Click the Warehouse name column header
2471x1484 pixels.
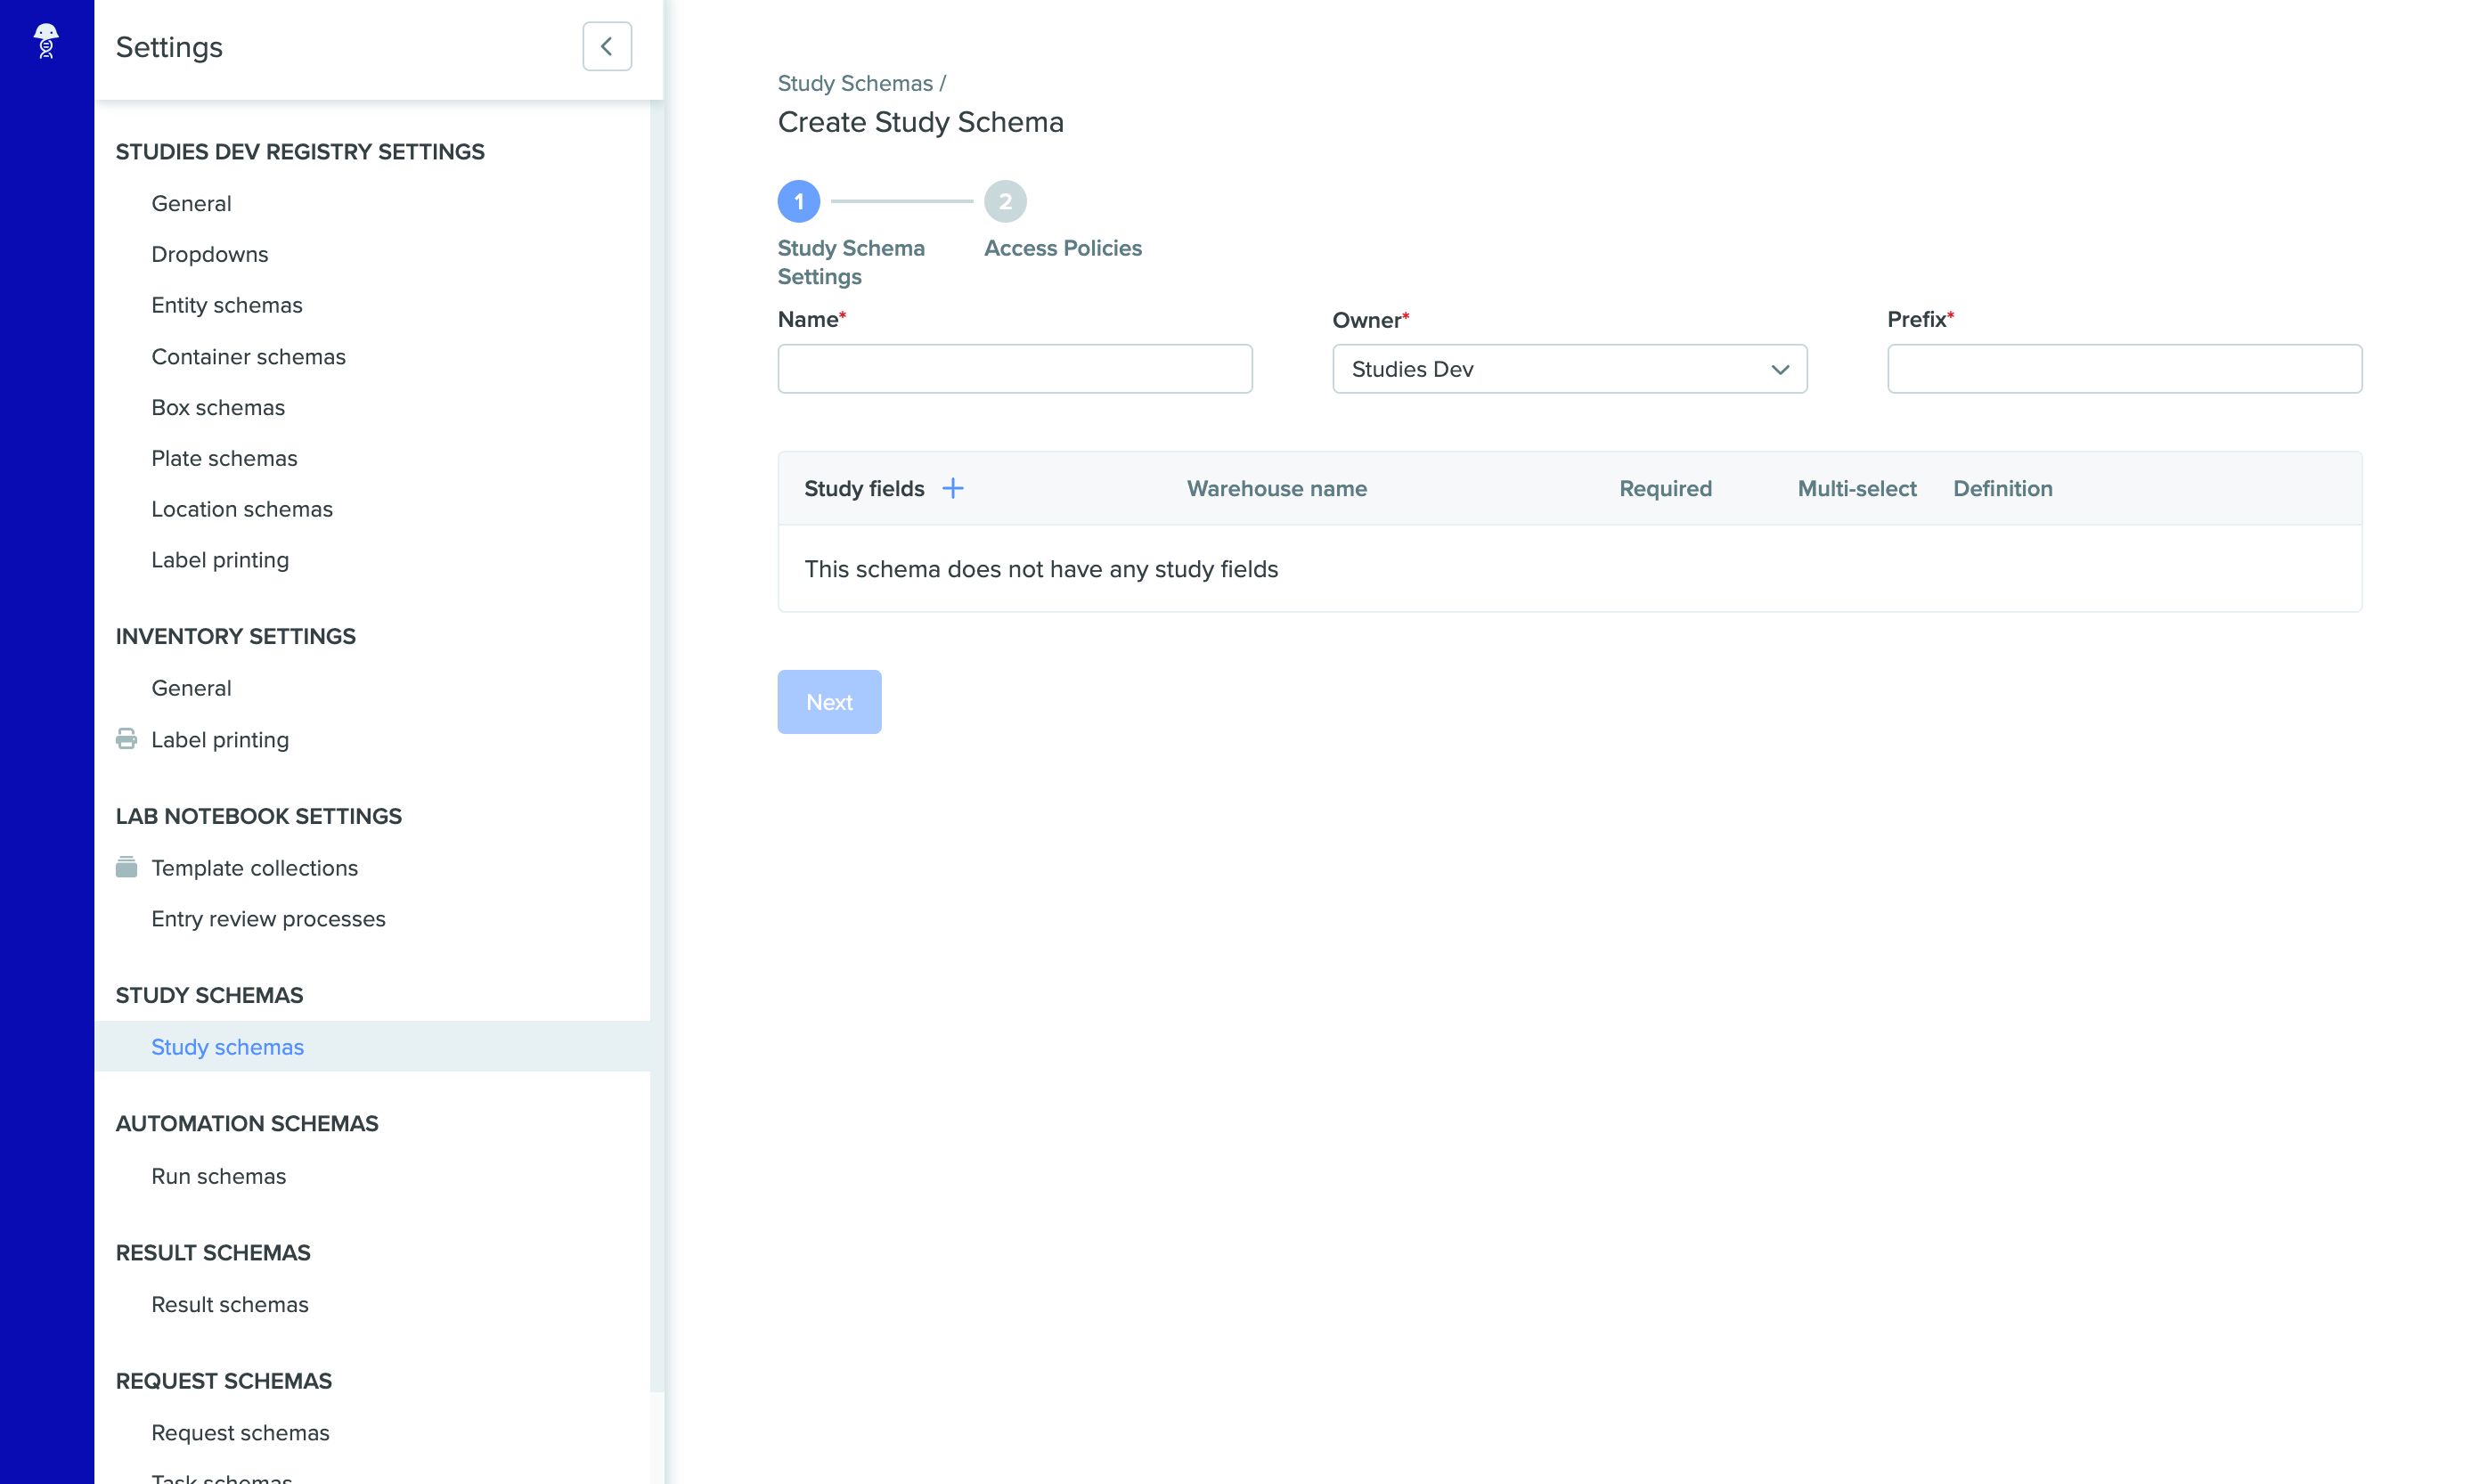coord(1277,488)
